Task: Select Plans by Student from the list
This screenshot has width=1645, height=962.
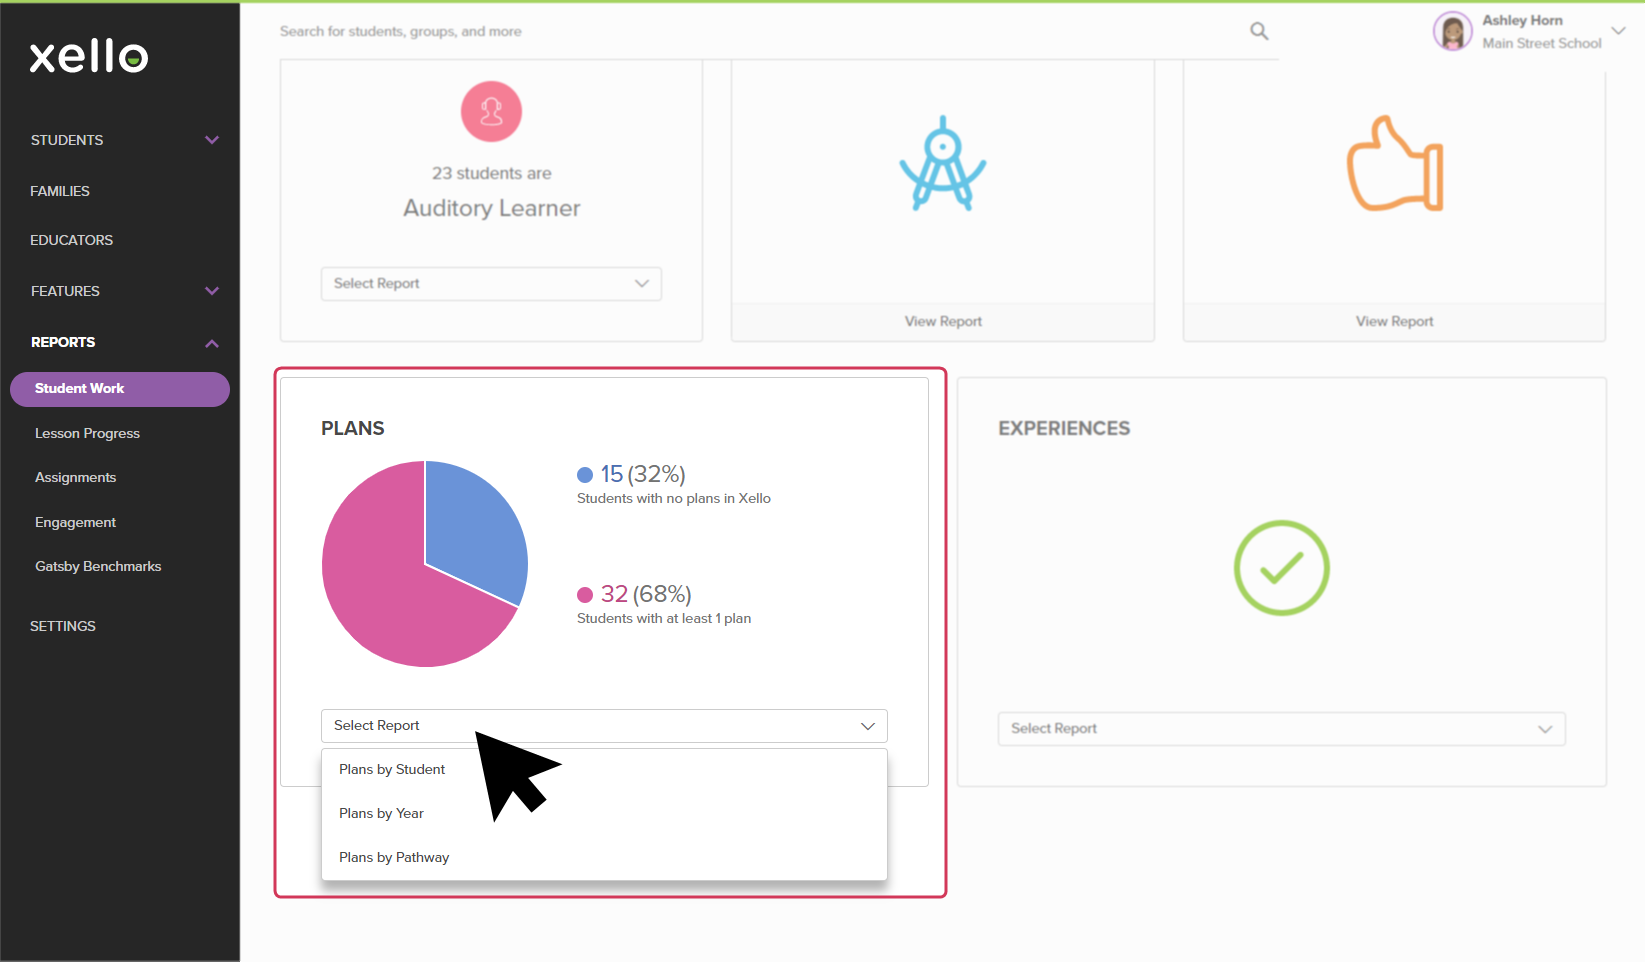Action: tap(392, 769)
